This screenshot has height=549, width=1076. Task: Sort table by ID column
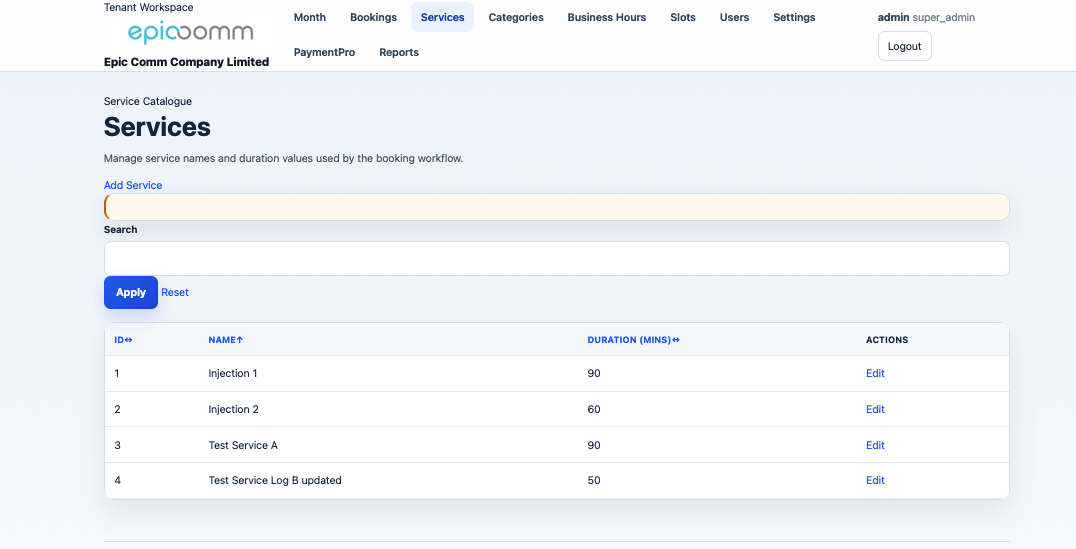(x=123, y=340)
